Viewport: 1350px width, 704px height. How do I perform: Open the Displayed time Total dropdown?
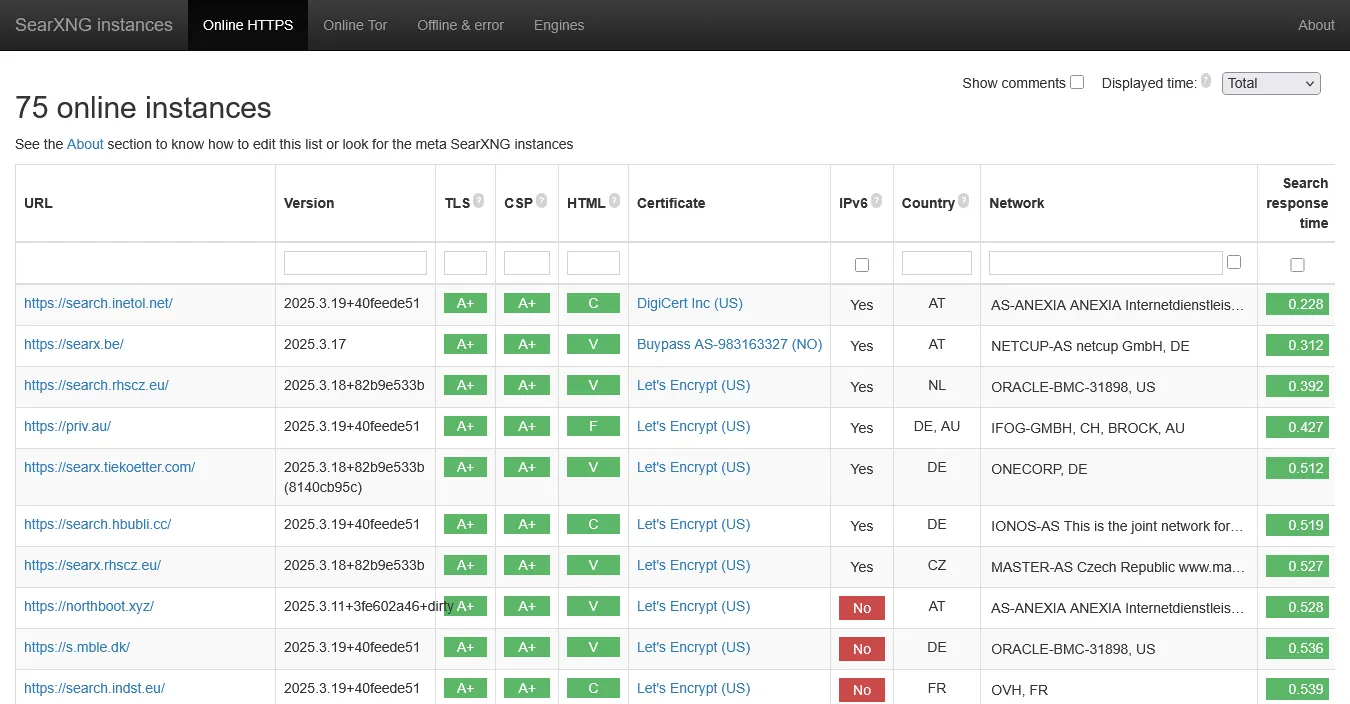click(1271, 83)
